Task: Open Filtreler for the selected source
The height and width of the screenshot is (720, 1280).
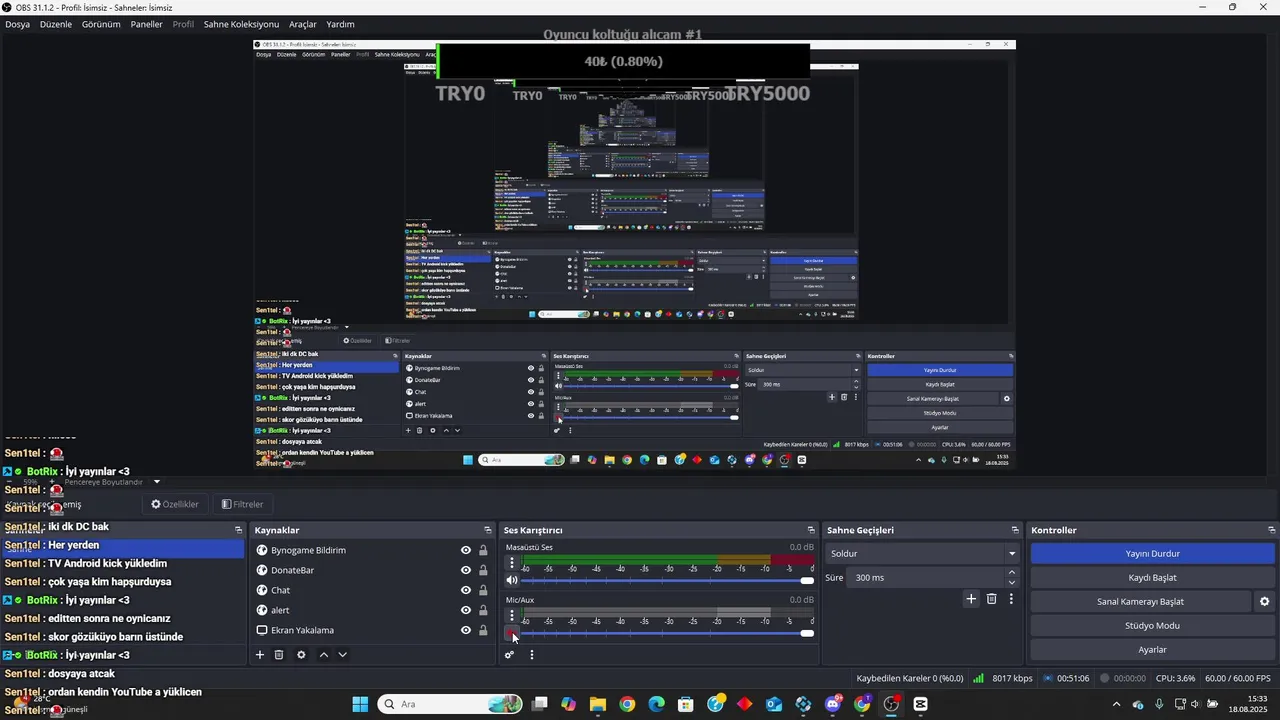Action: (243, 504)
